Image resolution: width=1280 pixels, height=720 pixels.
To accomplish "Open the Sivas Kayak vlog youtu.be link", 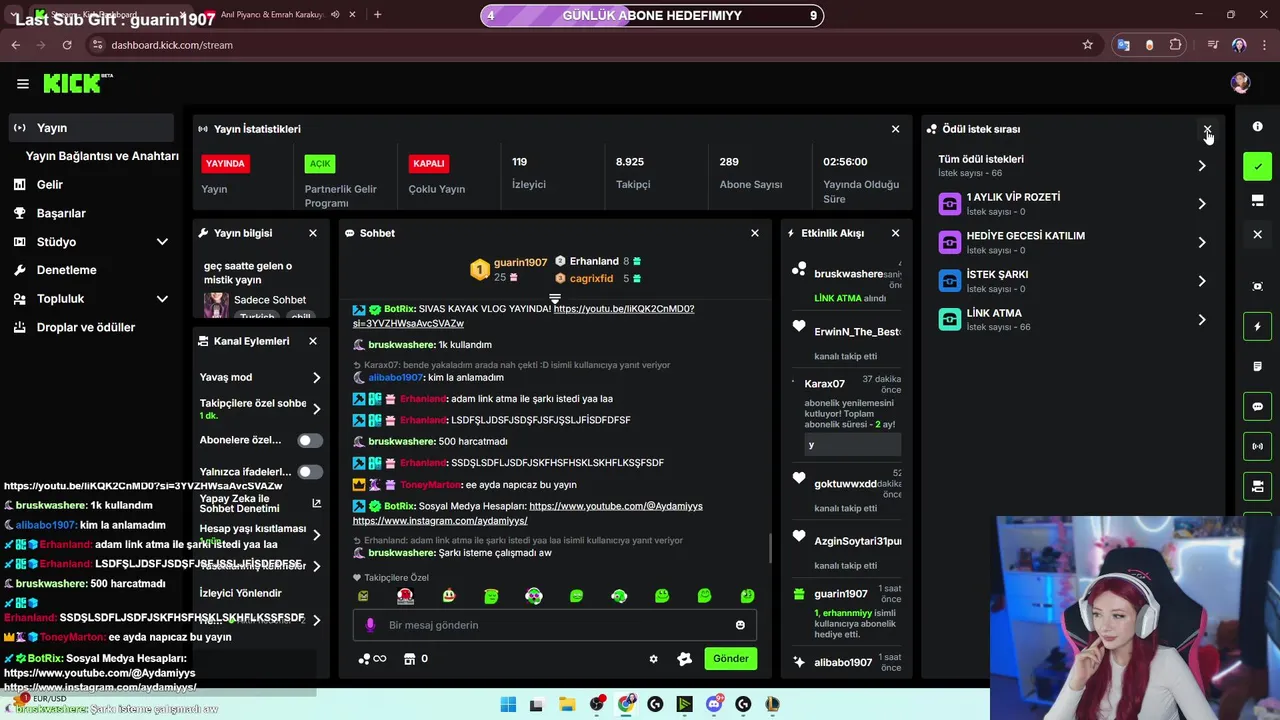I will [x=524, y=316].
